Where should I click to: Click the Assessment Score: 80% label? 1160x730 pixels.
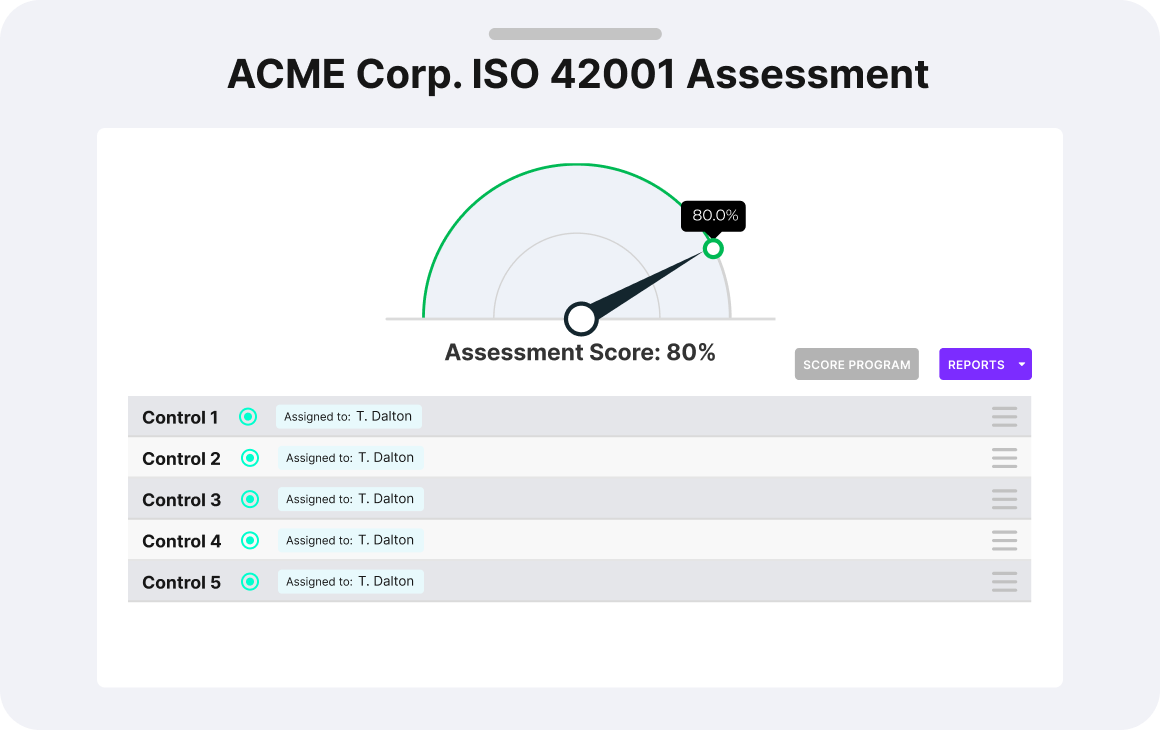point(580,352)
